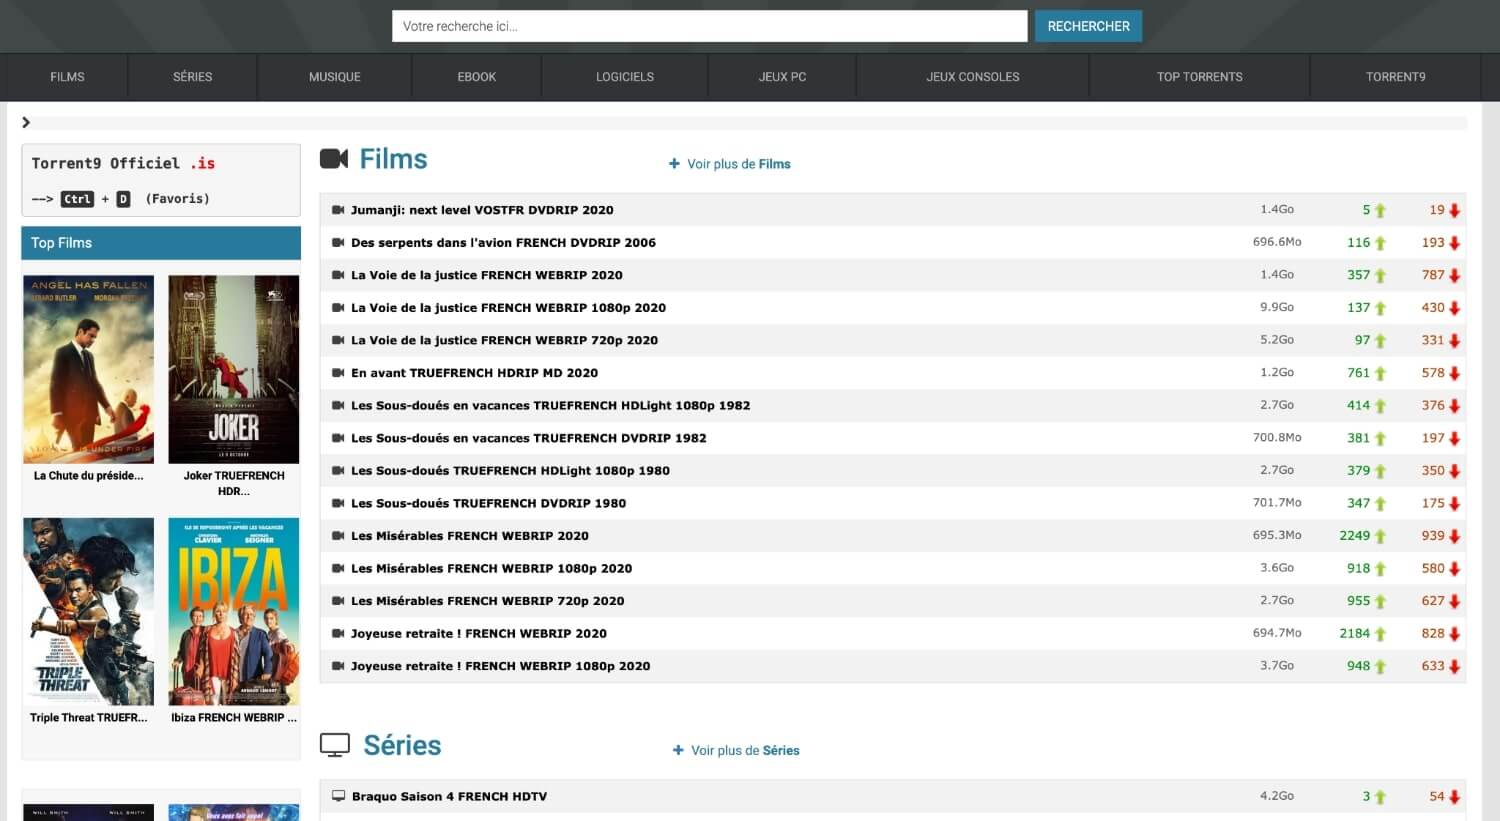The image size is (1500, 821).
Task: Click the camera icon beside Films heading
Action: (334, 159)
